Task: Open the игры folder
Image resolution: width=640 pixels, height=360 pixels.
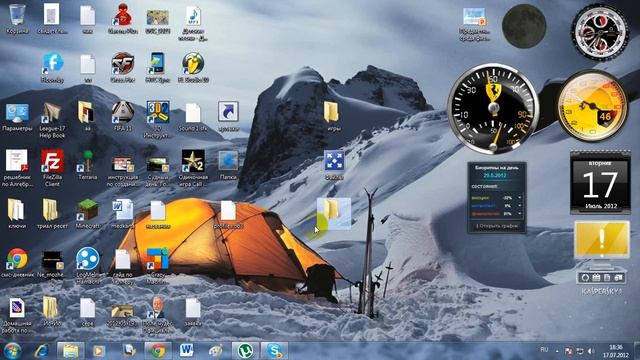Action: tap(333, 116)
